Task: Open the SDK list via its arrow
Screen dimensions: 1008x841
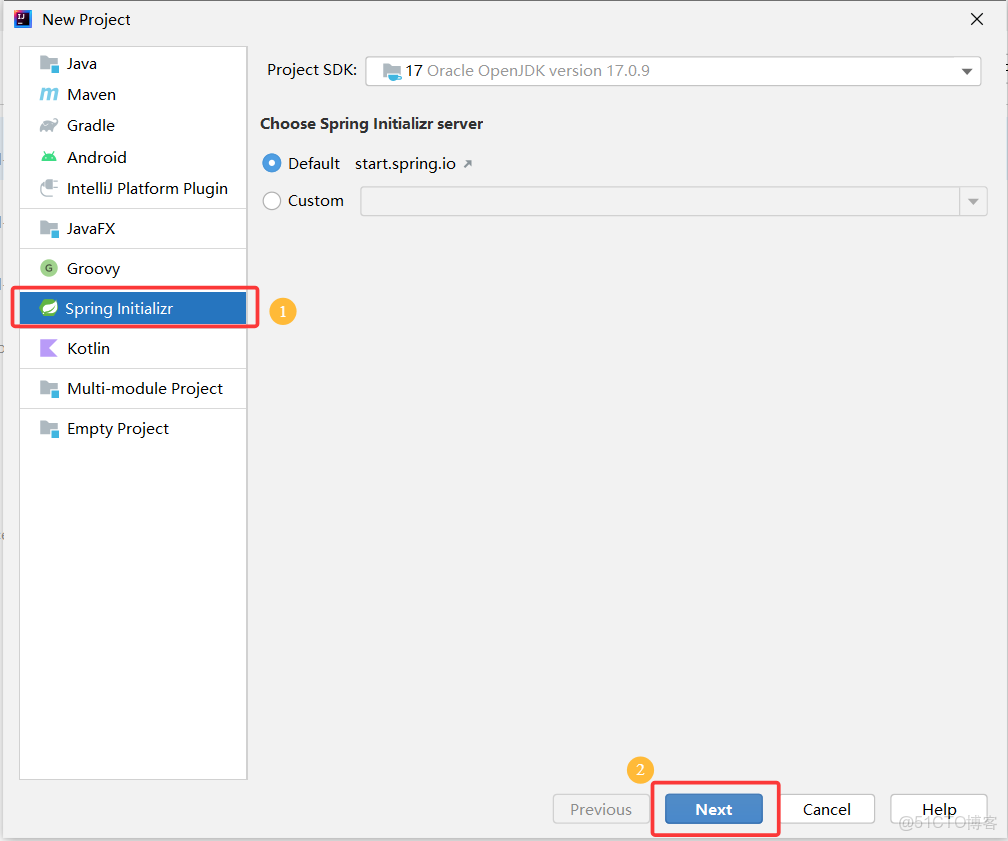Action: [x=965, y=70]
